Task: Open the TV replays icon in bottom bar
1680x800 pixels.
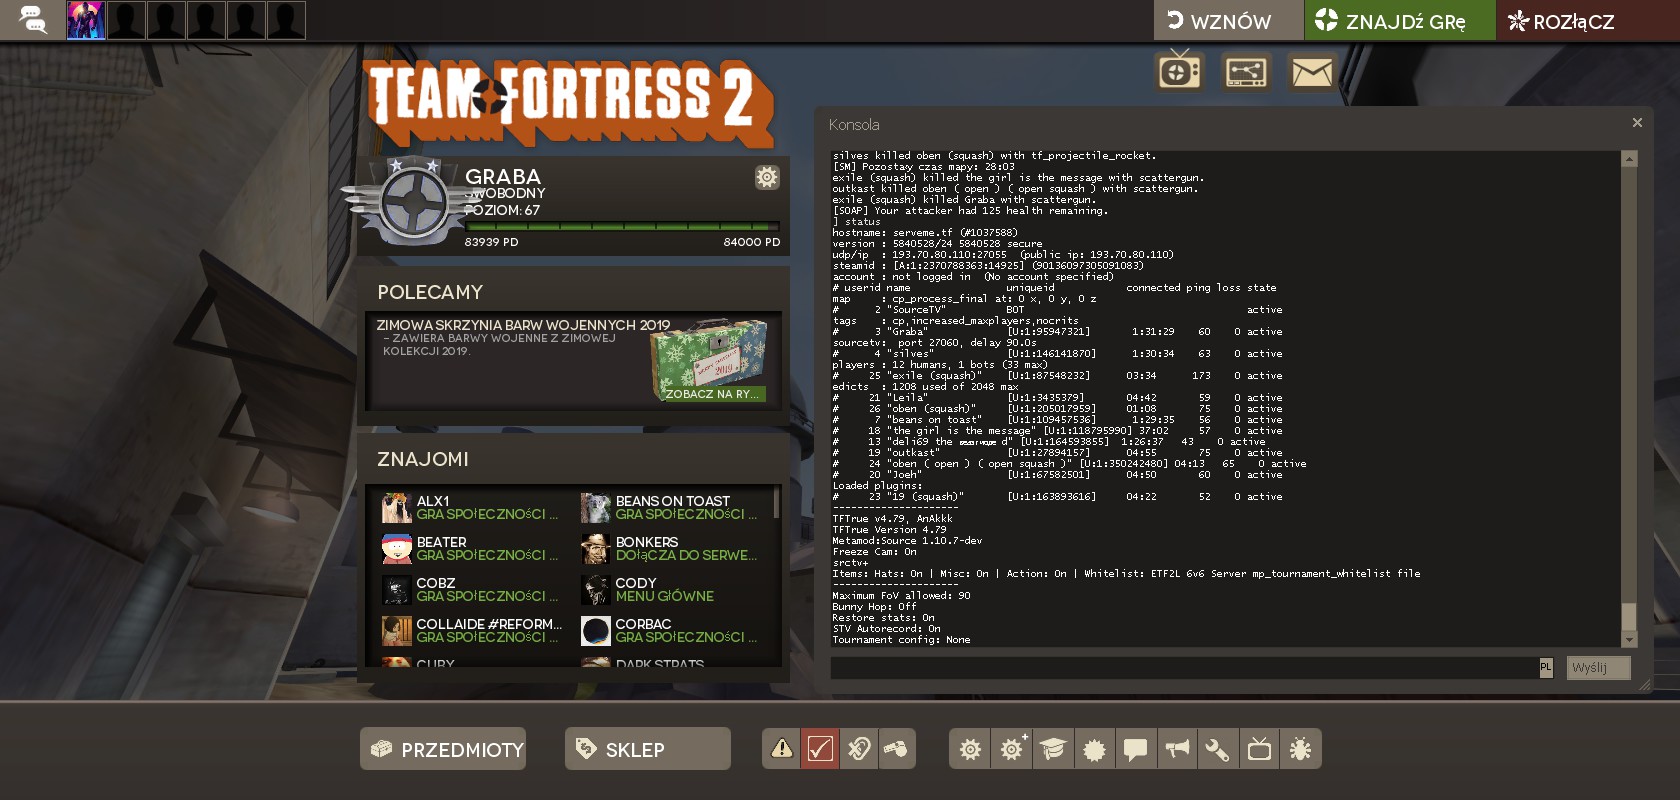Action: pos(1259,749)
